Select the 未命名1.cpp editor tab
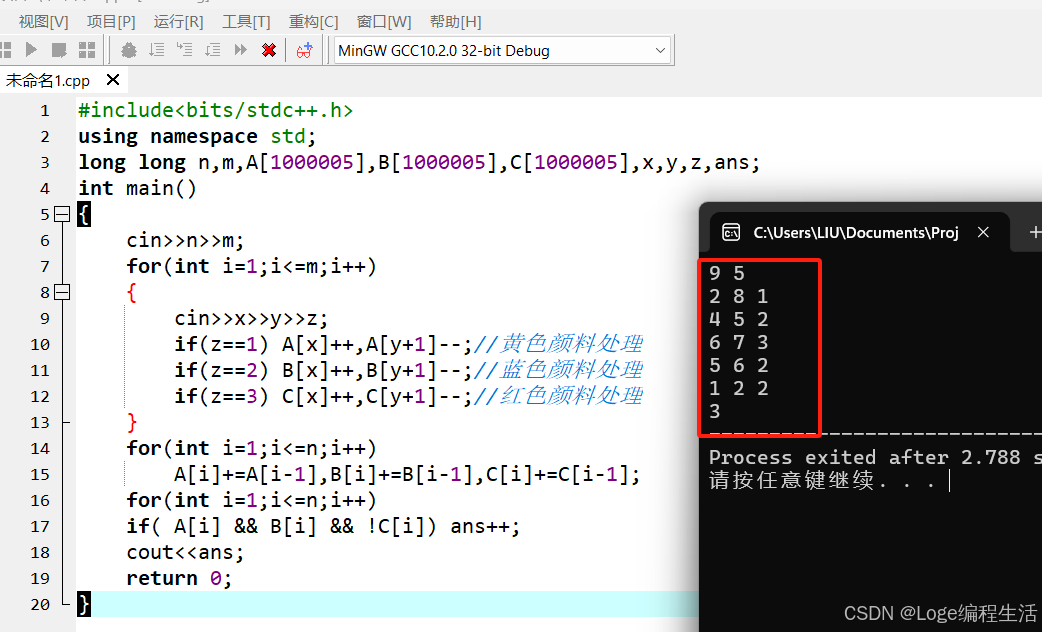 pos(48,80)
